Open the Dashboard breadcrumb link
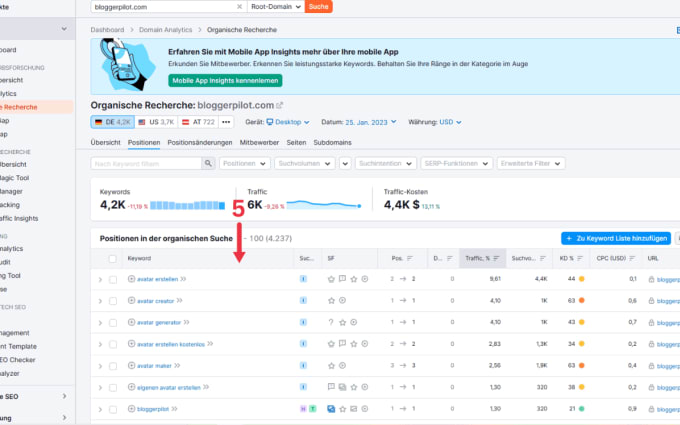The width and height of the screenshot is (680, 425). tap(107, 29)
